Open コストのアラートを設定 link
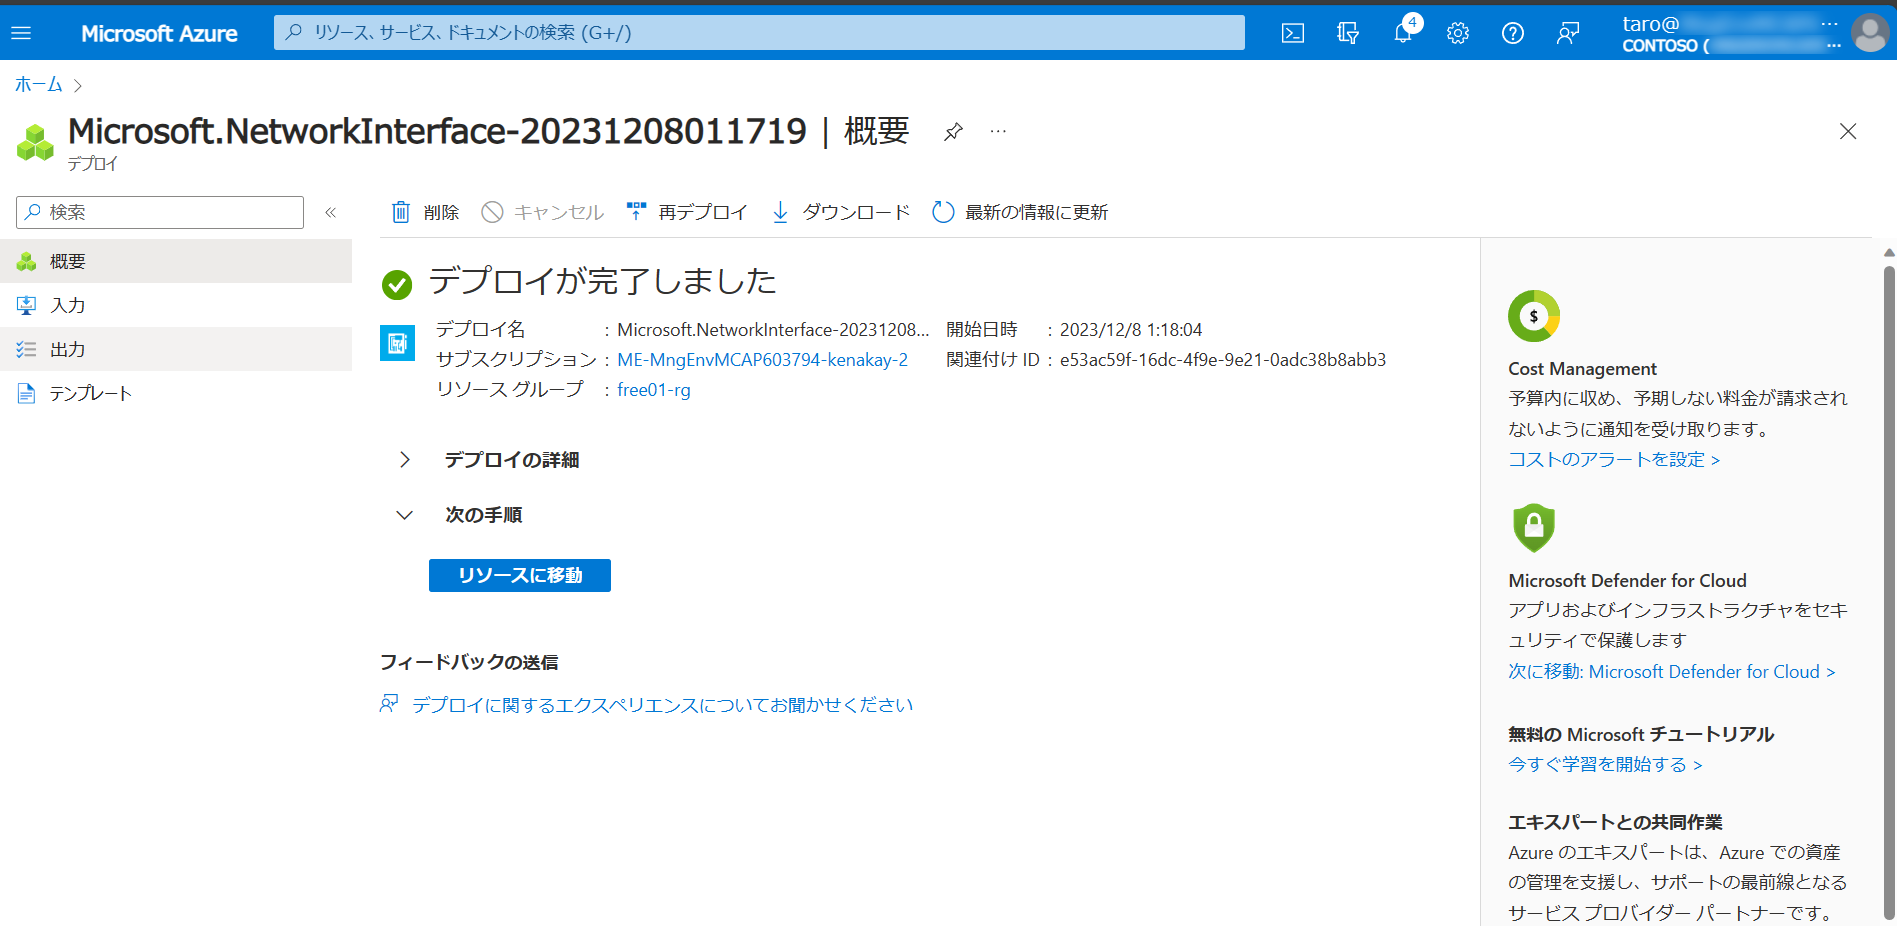Viewport: 1897px width, 926px height. click(x=1614, y=460)
